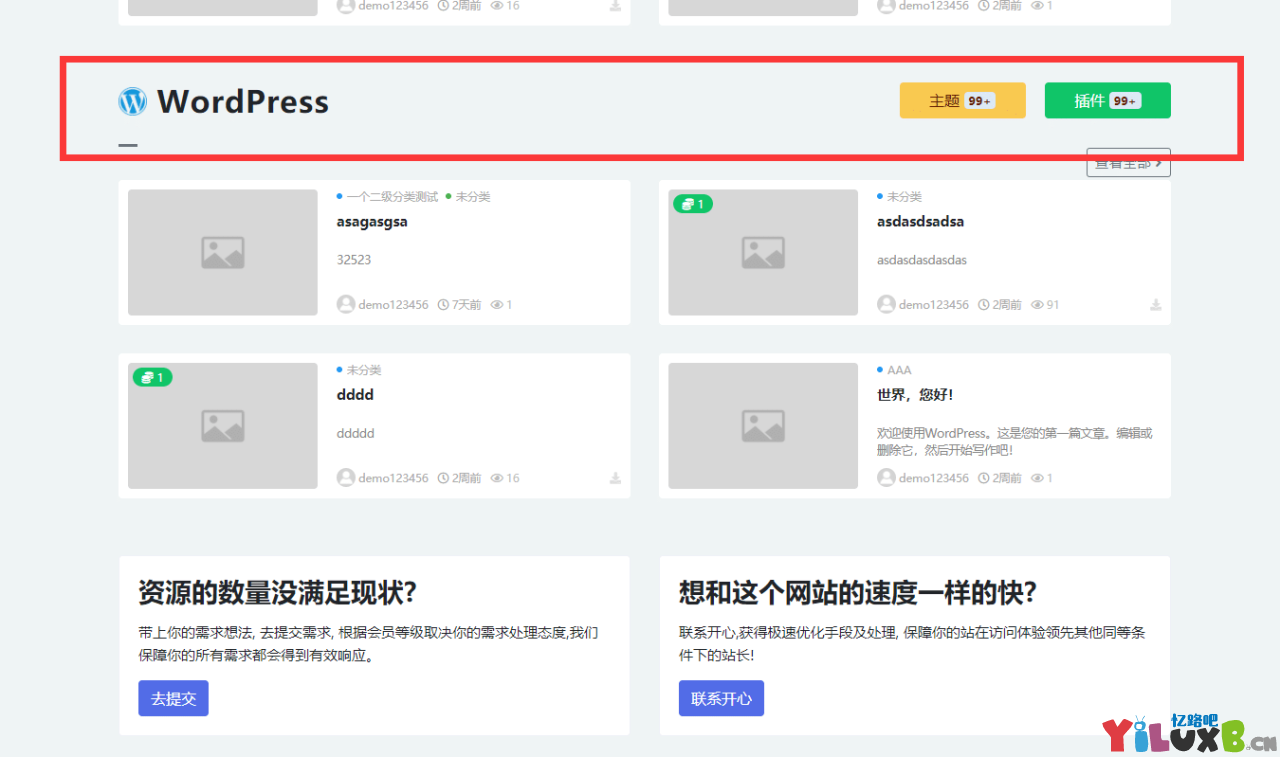Open thumbnail of asdasdsadsa post
The height and width of the screenshot is (757, 1280).
[x=763, y=252]
